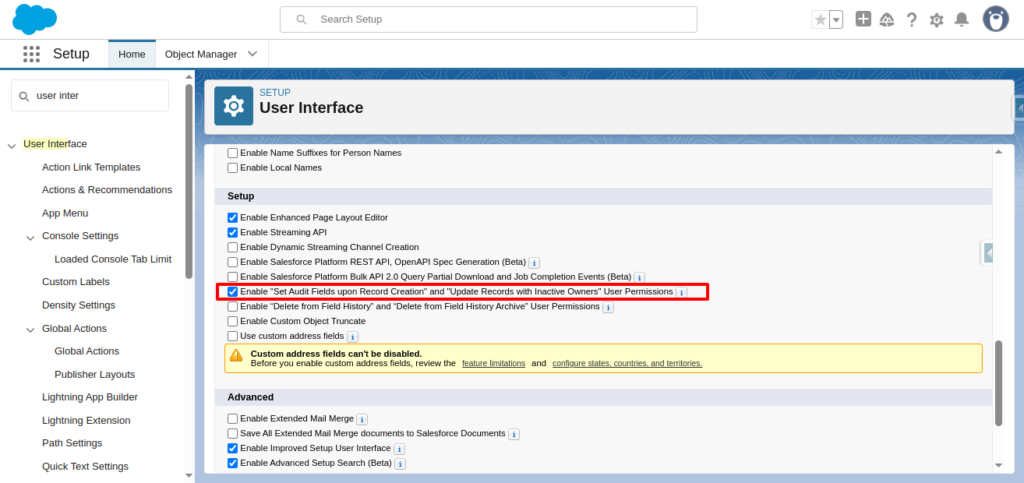This screenshot has width=1024, height=483.
Task: Open Publisher Layouts in sidebar
Action: (95, 375)
